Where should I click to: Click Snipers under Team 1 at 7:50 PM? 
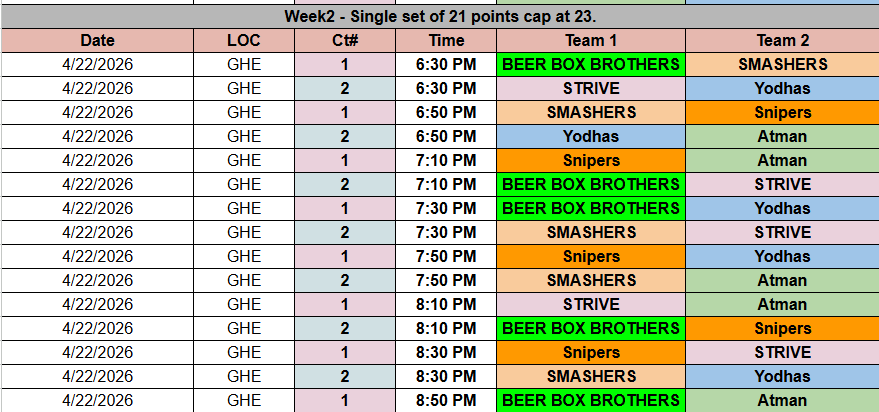click(591, 256)
